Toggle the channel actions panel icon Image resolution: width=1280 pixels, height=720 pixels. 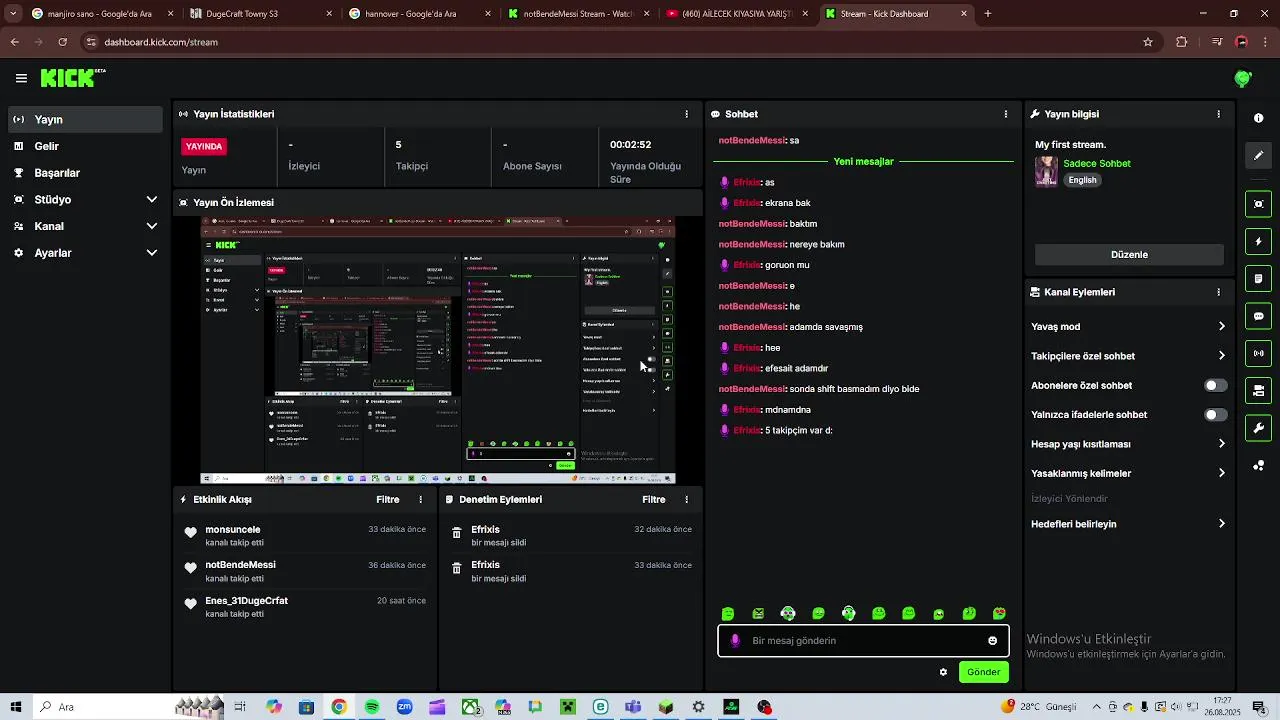[1258, 390]
